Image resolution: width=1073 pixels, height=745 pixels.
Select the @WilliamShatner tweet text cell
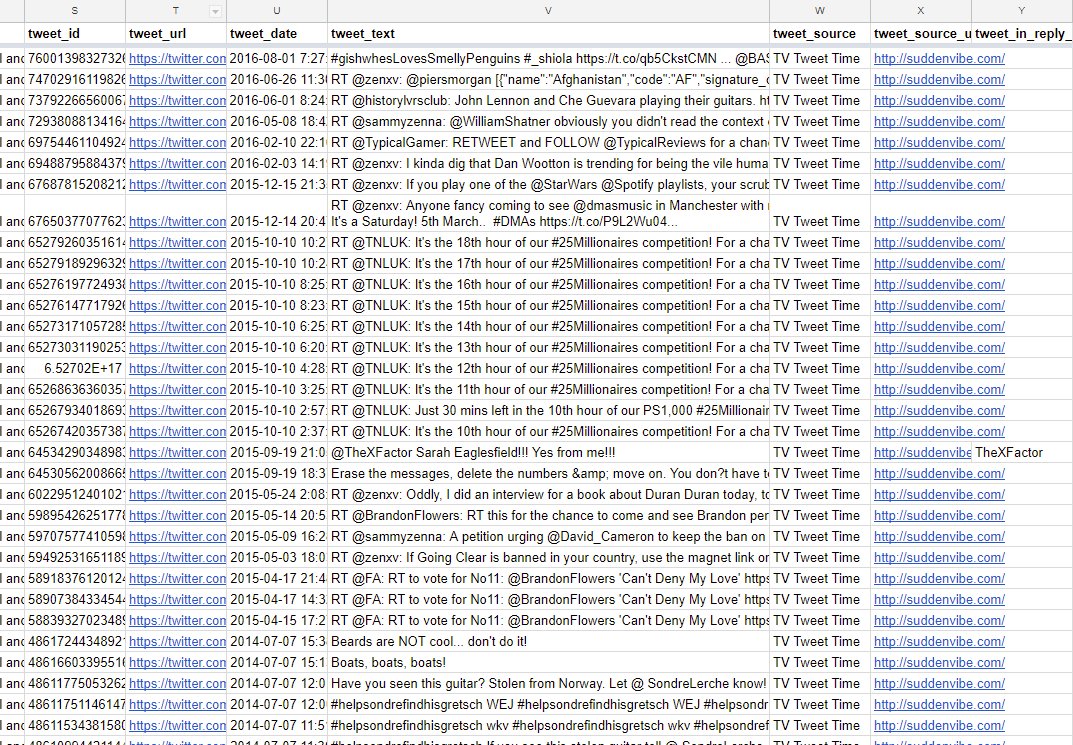548,121
